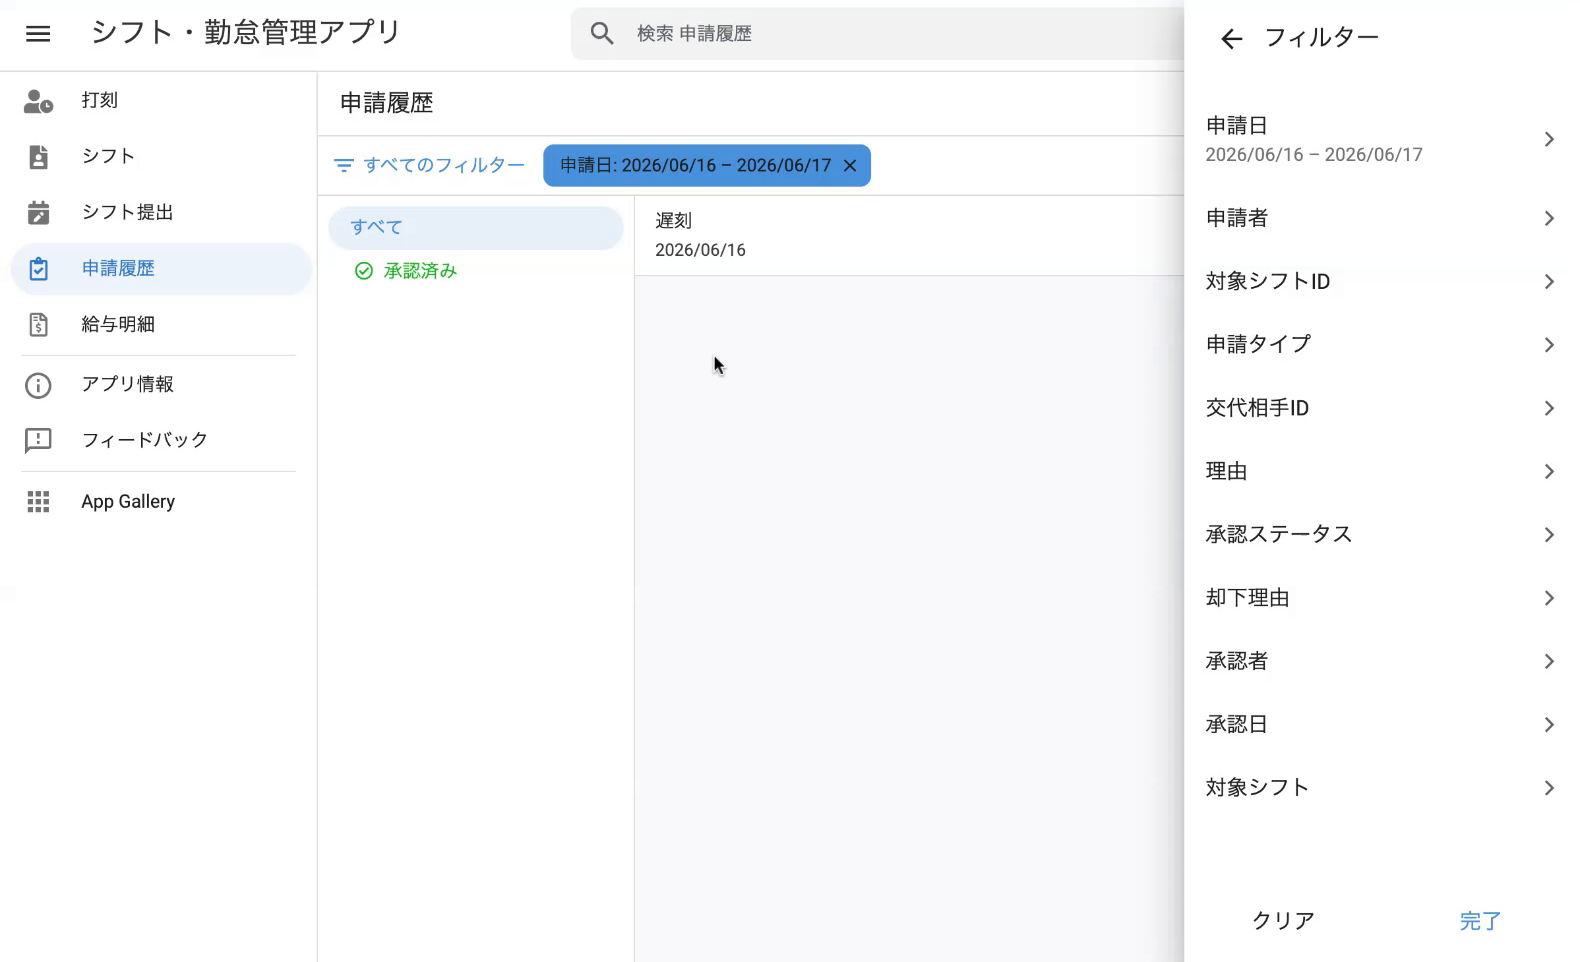Click the 申請タイプ filter label
The width and height of the screenshot is (1580, 962).
(1258, 345)
